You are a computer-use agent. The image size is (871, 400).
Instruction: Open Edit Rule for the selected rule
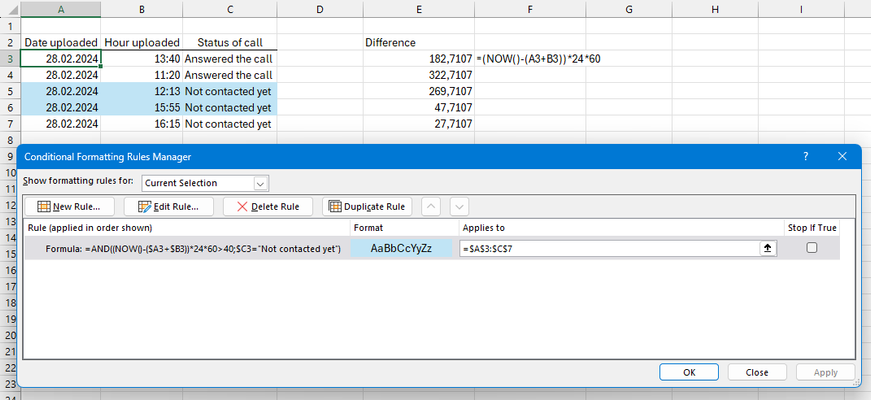point(169,207)
